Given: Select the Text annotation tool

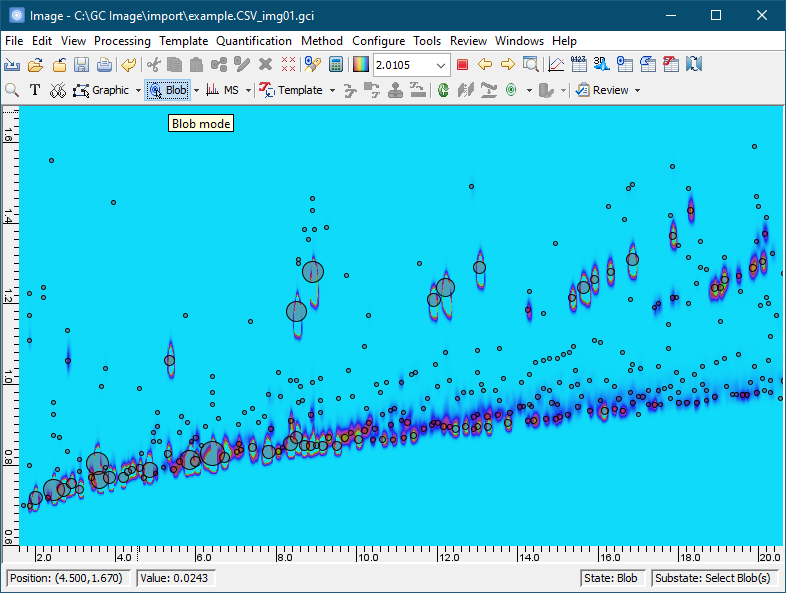Looking at the screenshot, I should (x=35, y=90).
